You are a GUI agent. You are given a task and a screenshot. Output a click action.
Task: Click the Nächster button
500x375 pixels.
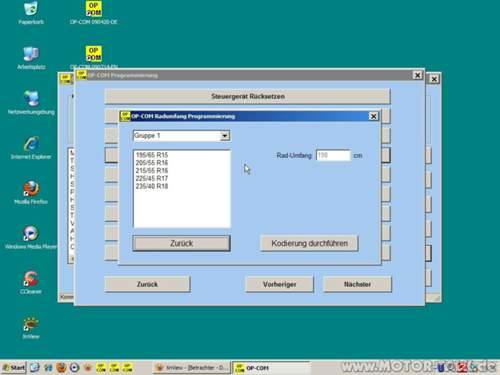[x=357, y=284]
